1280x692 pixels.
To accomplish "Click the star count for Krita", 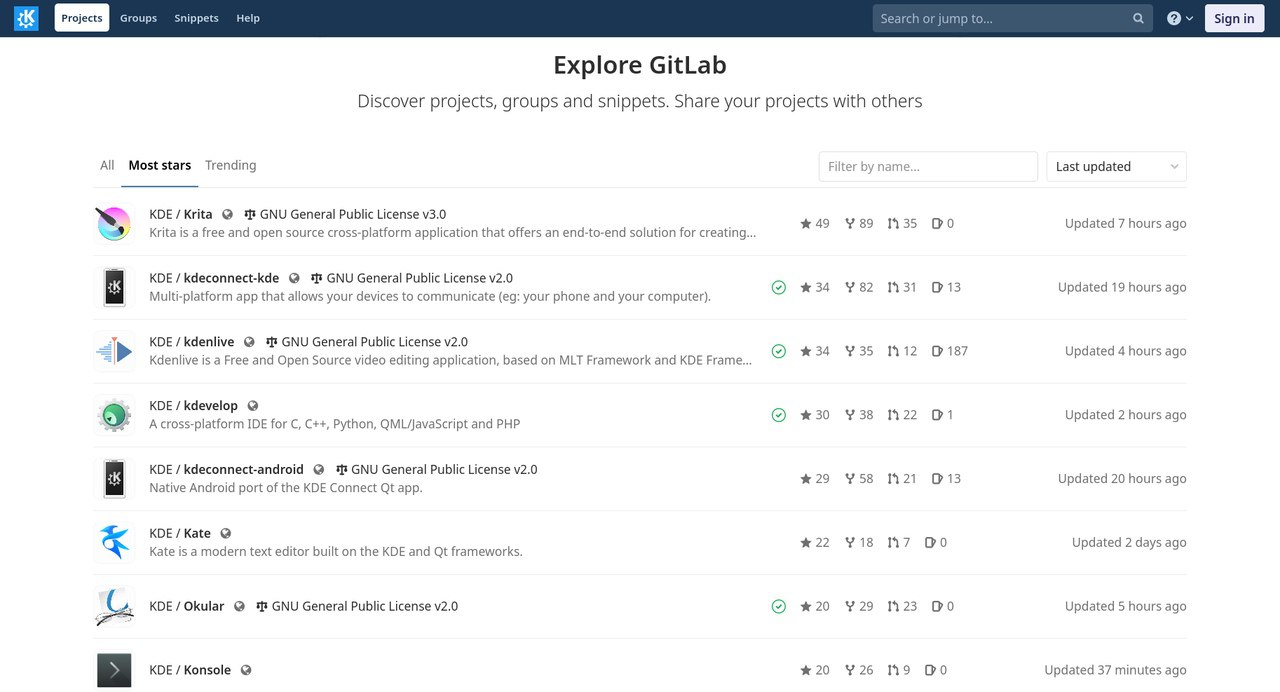I will [x=815, y=223].
